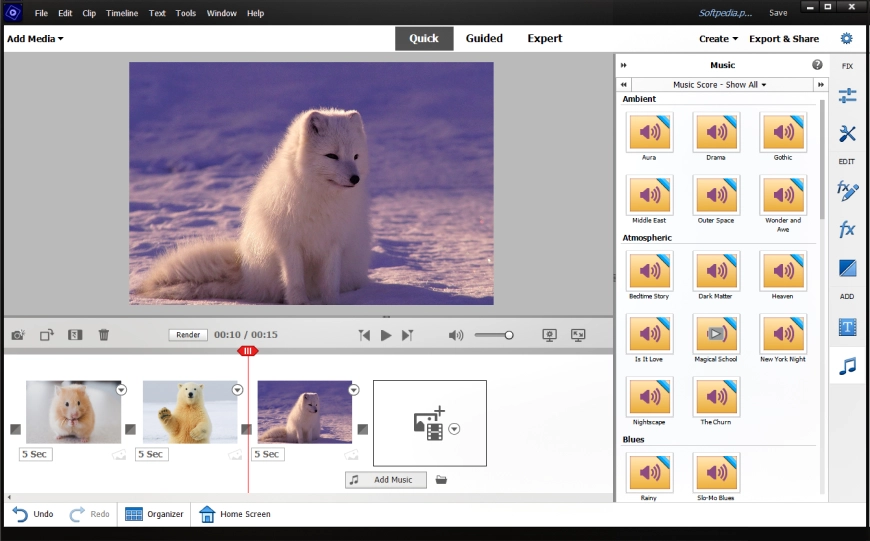This screenshot has height=541, width=870.
Task: Open the Adjust sliders panel icon
Action: point(847,95)
